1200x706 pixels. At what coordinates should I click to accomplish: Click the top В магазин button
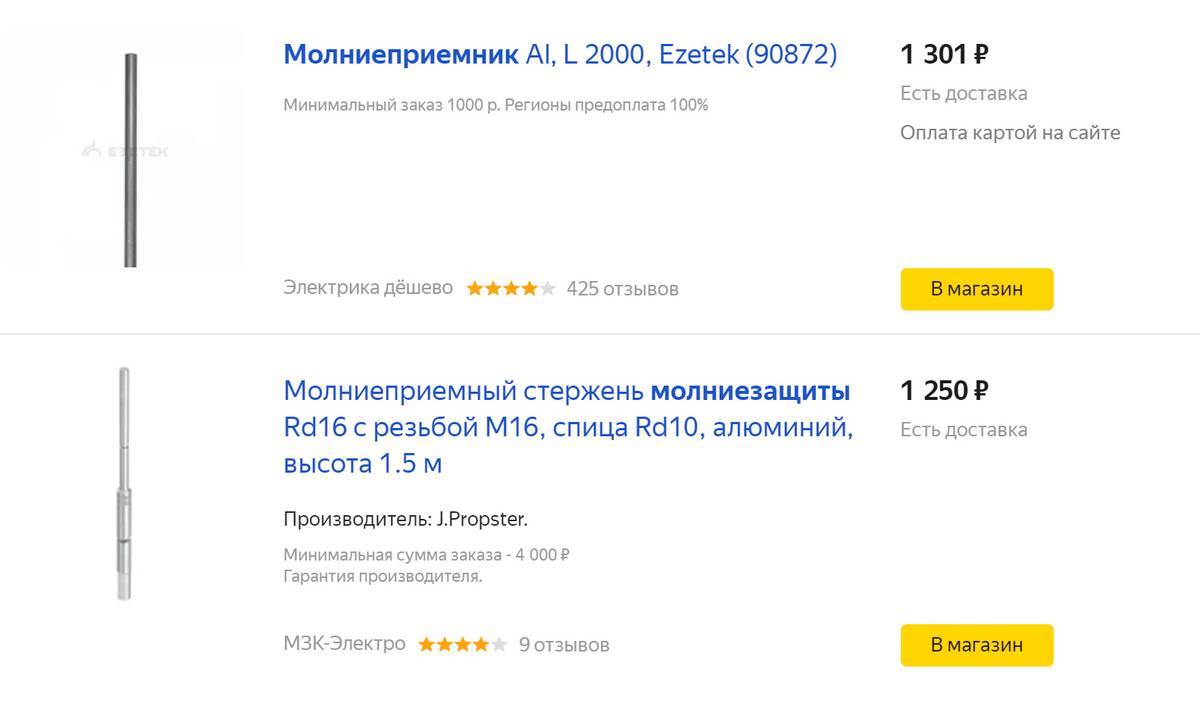pyautogui.click(x=976, y=289)
